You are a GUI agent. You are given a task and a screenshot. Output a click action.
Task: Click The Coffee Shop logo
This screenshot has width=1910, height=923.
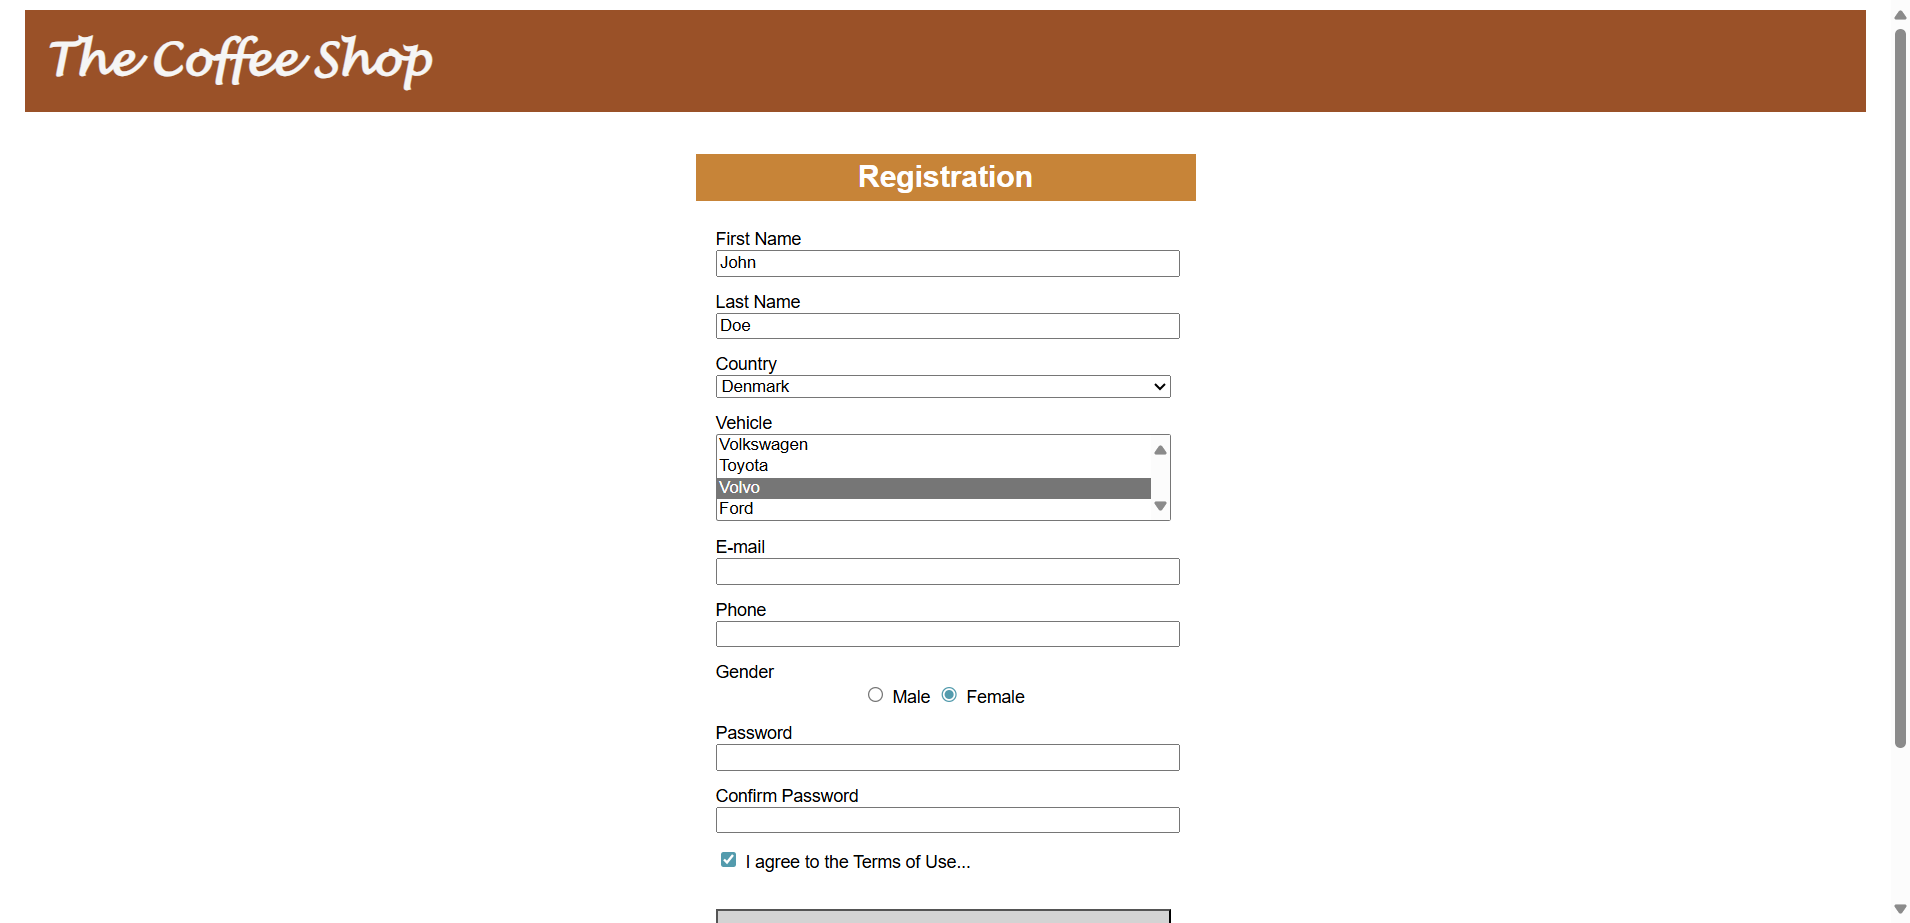[241, 59]
